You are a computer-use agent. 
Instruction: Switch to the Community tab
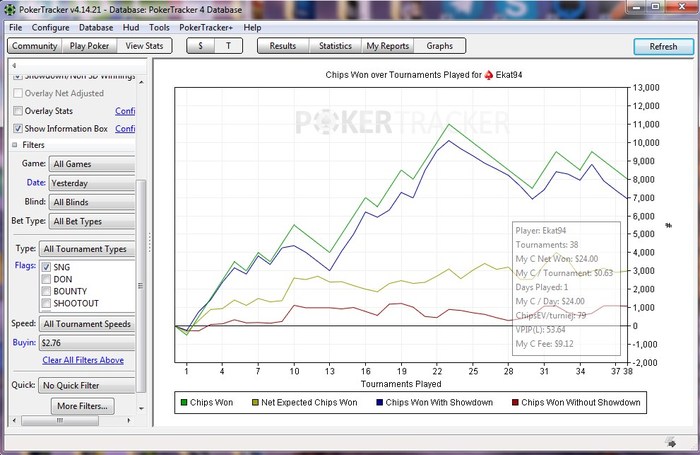pos(34,46)
